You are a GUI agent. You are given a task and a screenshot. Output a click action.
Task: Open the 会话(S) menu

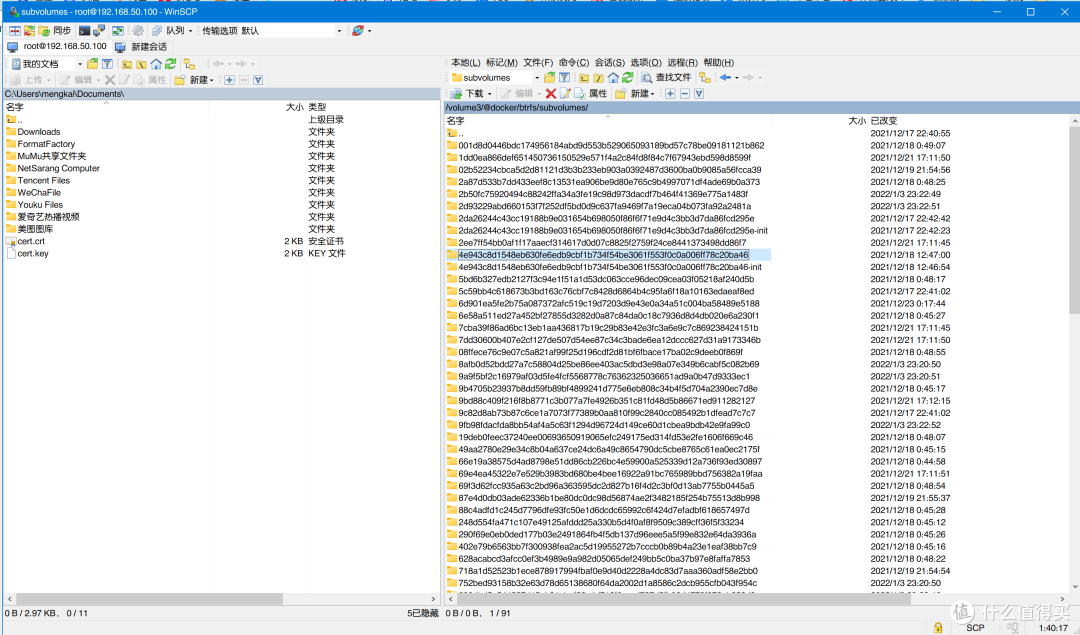(609, 62)
